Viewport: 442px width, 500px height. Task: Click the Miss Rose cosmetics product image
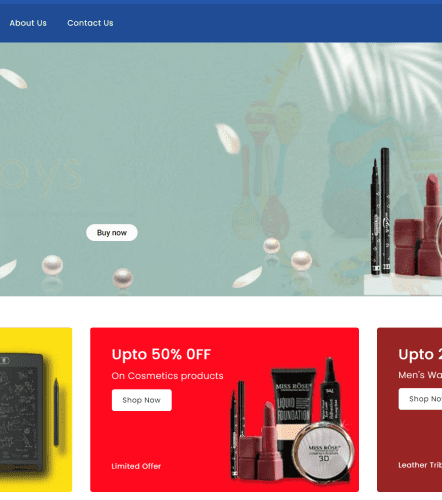pyautogui.click(x=292, y=420)
